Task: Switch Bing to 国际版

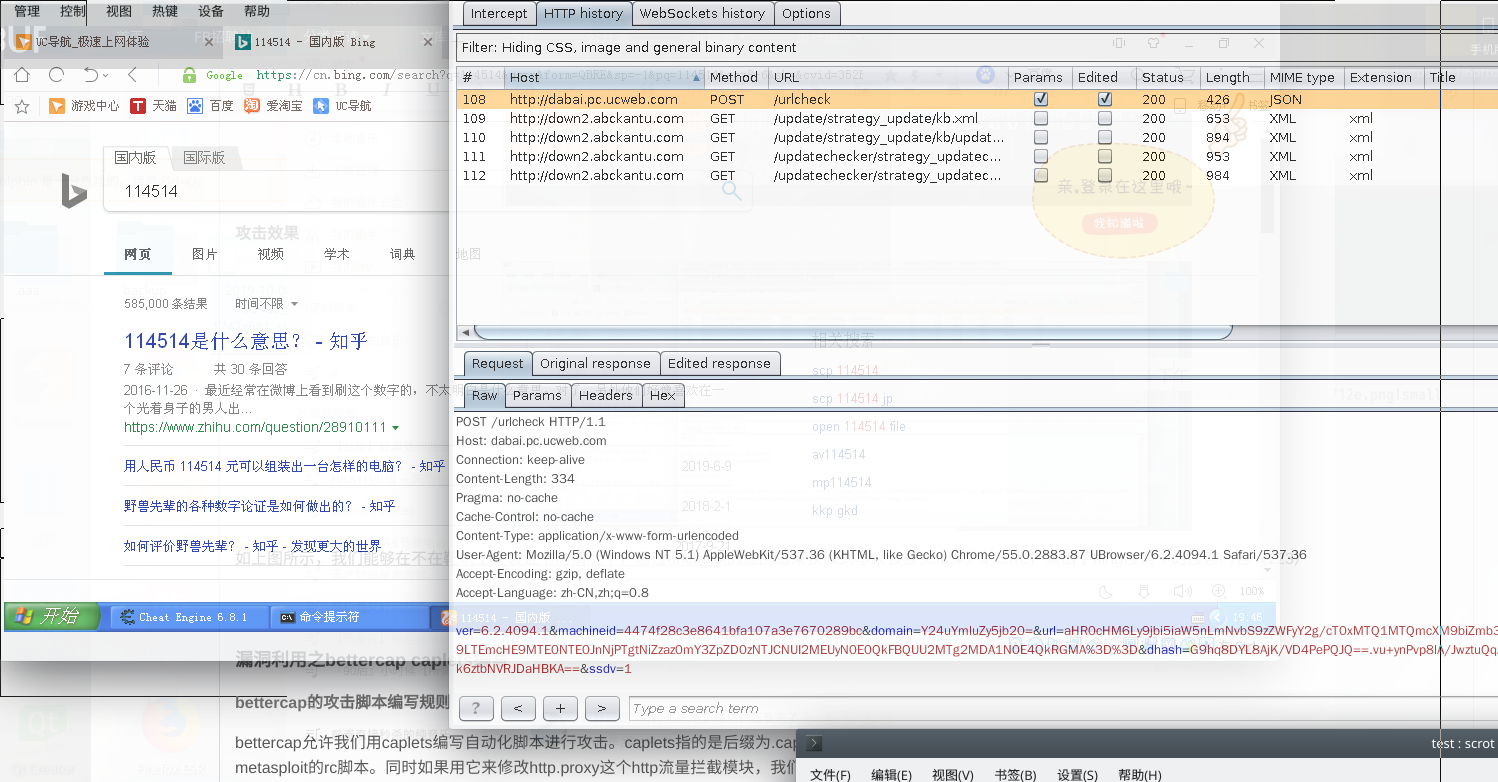Action: pos(204,157)
